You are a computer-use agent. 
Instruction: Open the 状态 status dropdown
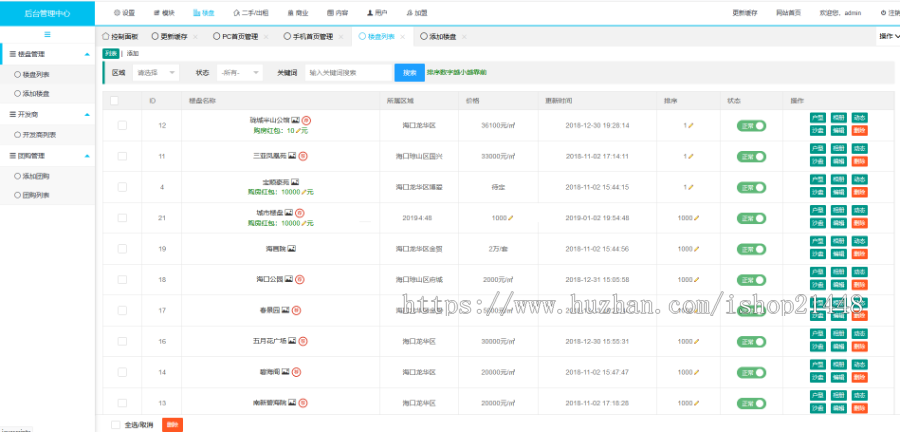click(x=240, y=73)
